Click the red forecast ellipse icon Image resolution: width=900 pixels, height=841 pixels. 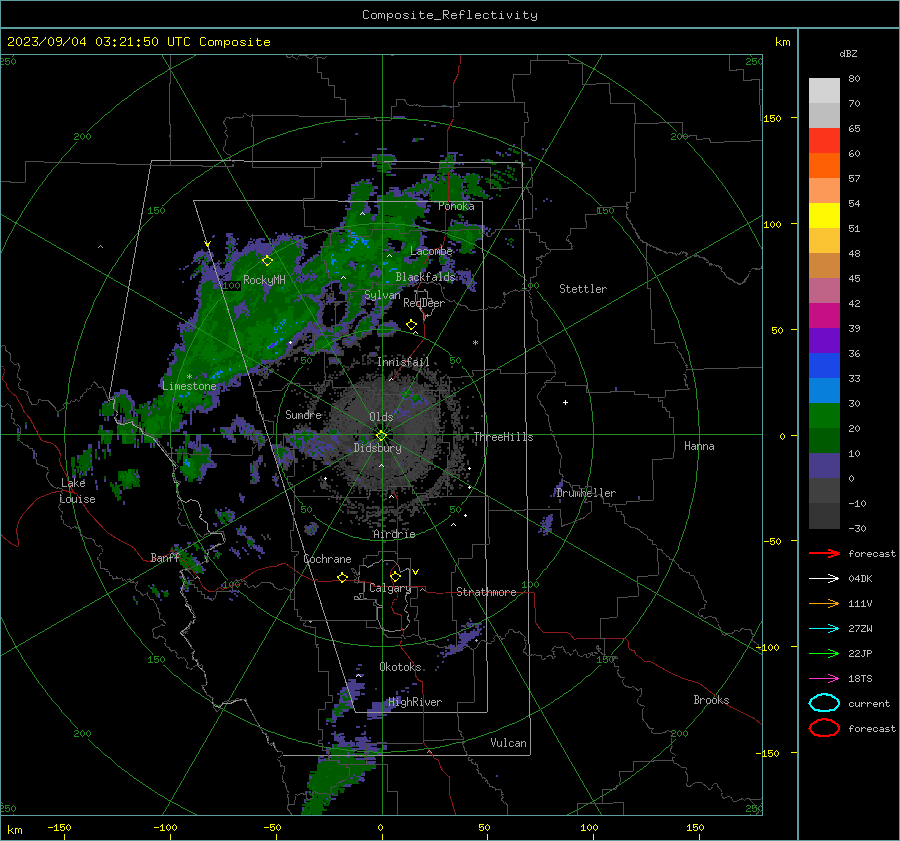tap(824, 728)
